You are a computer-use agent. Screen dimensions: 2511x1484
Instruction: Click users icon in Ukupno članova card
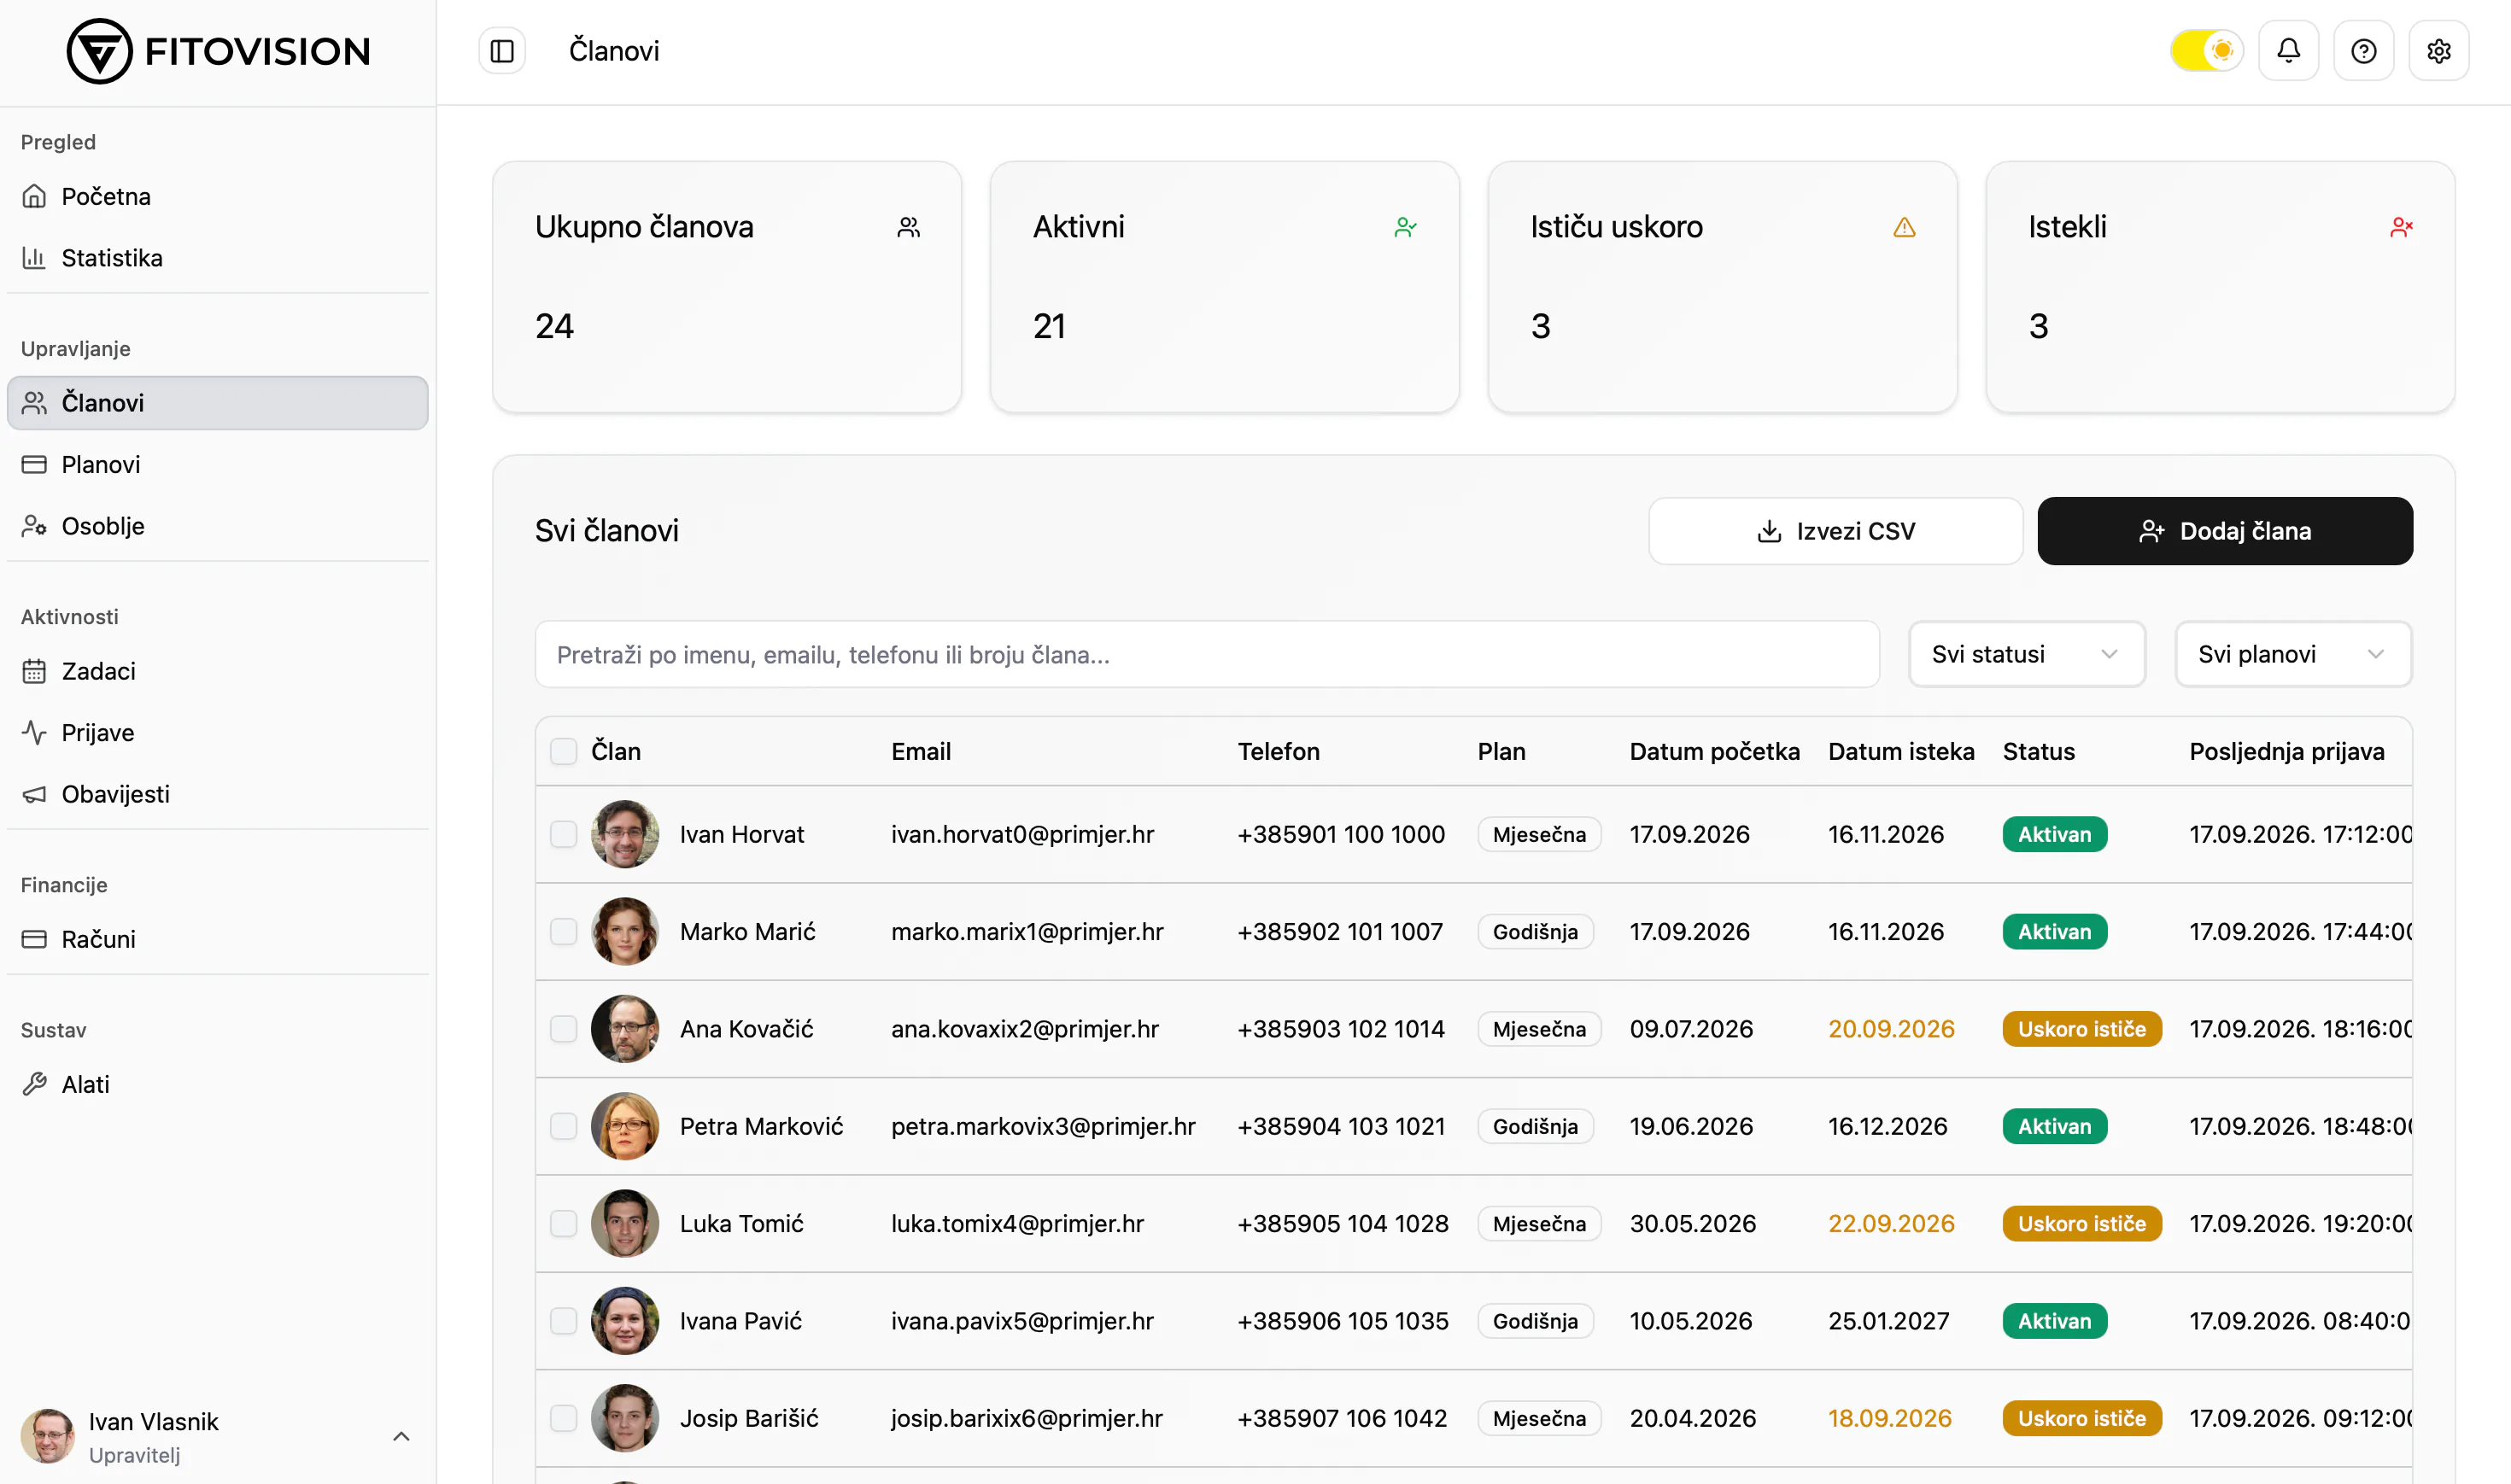pyautogui.click(x=908, y=227)
